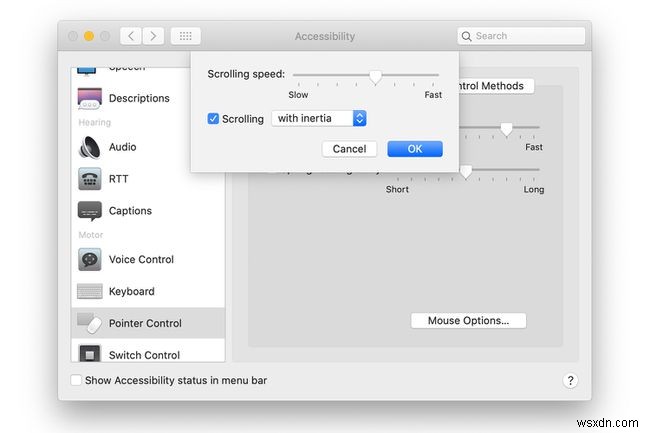650x433 pixels.
Task: Click the Keyboard icon in sidebar
Action: pyautogui.click(x=90, y=291)
